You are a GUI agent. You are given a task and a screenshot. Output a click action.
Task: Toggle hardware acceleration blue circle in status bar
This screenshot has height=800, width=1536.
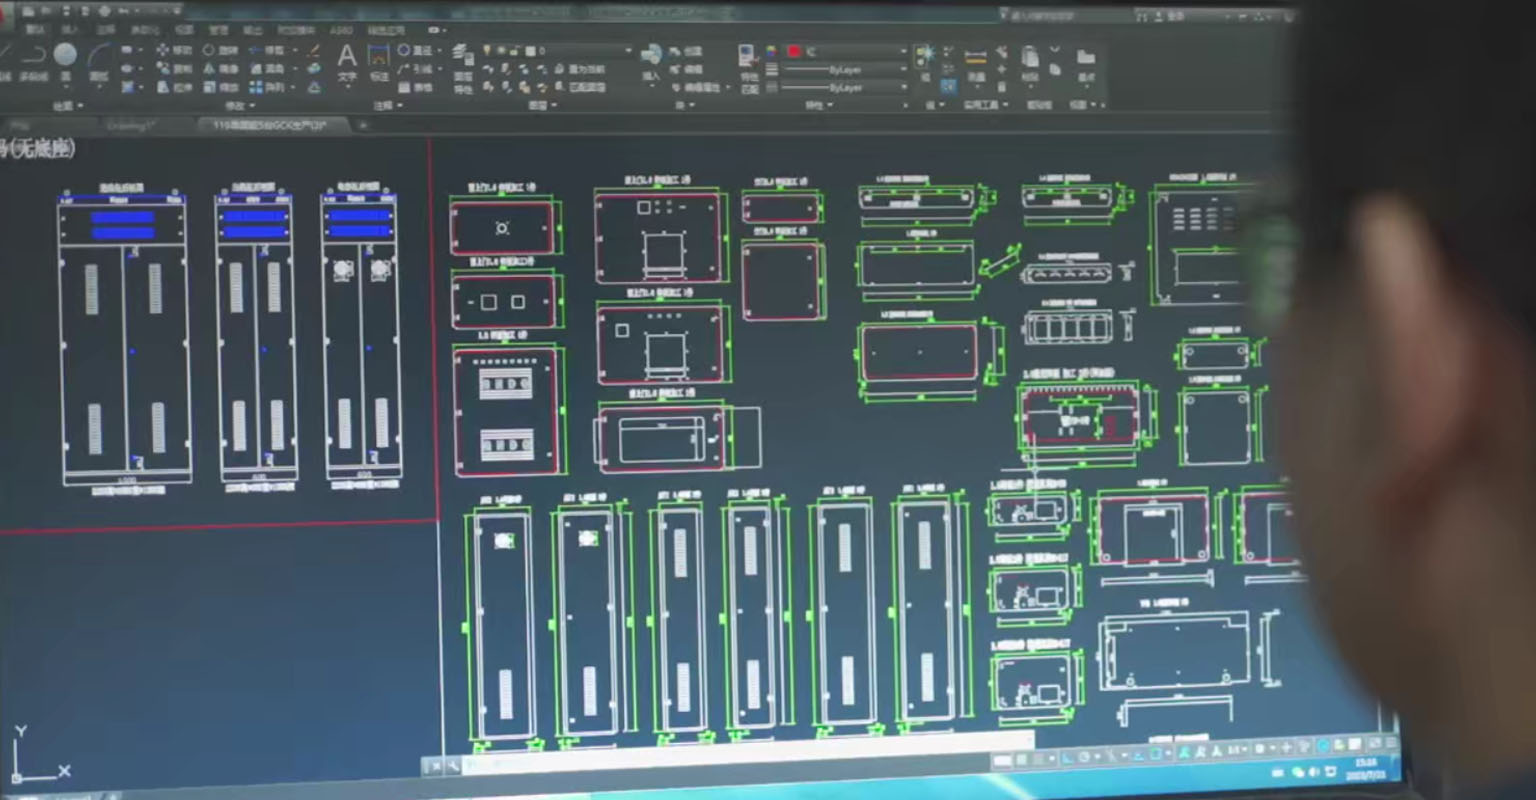click(1323, 746)
